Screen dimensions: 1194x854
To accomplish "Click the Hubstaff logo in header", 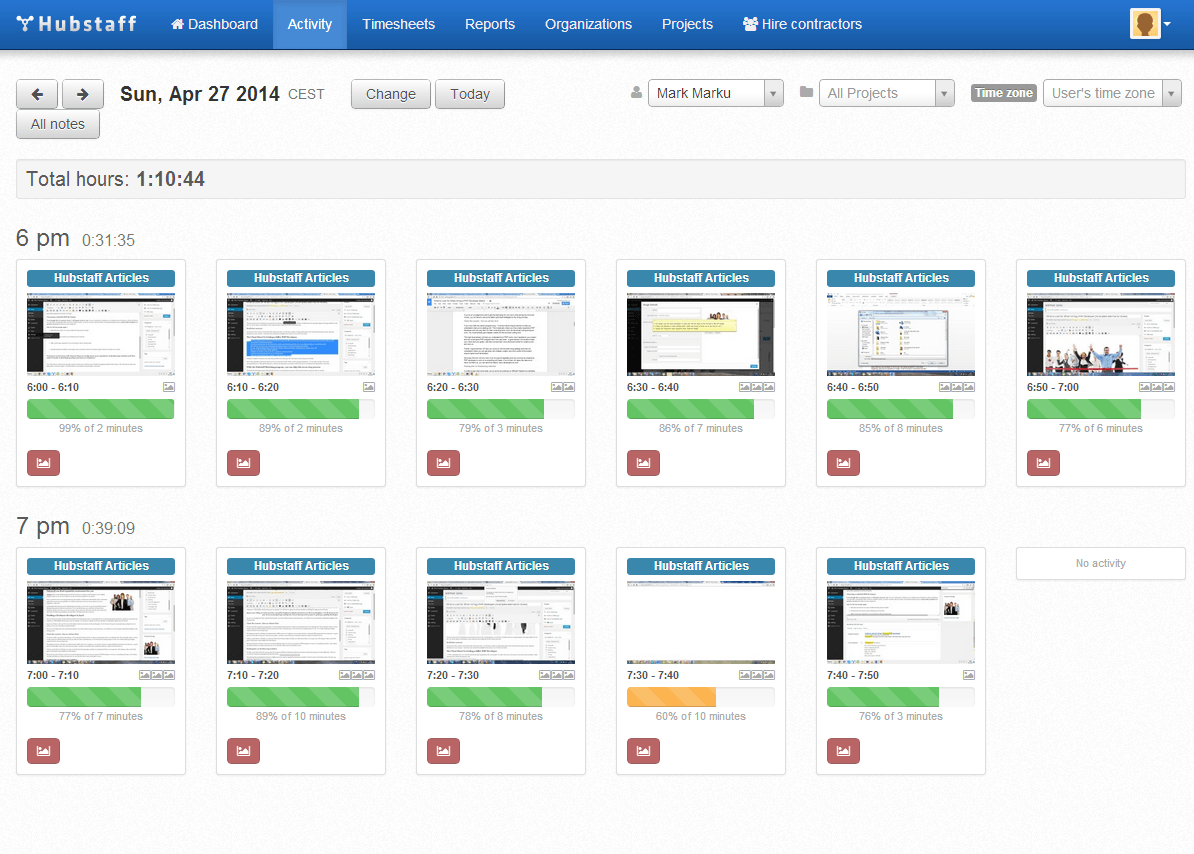I will click(x=77, y=24).
